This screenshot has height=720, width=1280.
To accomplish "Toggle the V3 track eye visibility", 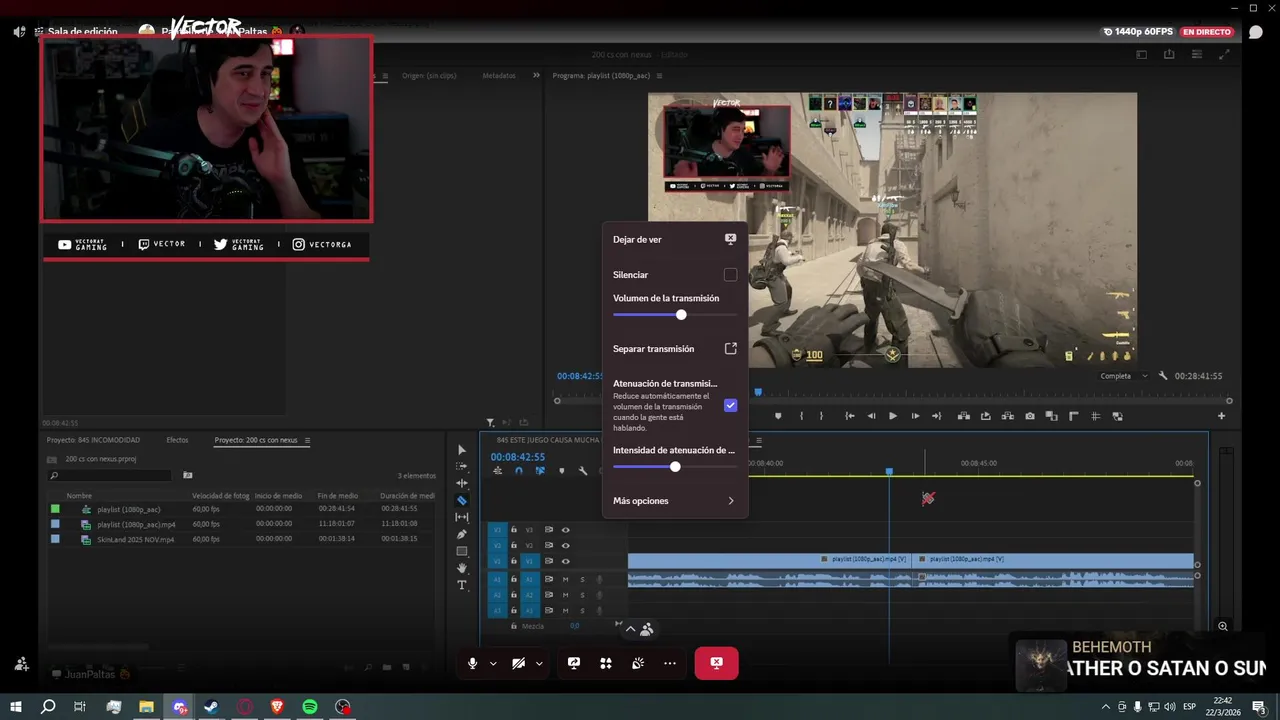I will click(565, 530).
